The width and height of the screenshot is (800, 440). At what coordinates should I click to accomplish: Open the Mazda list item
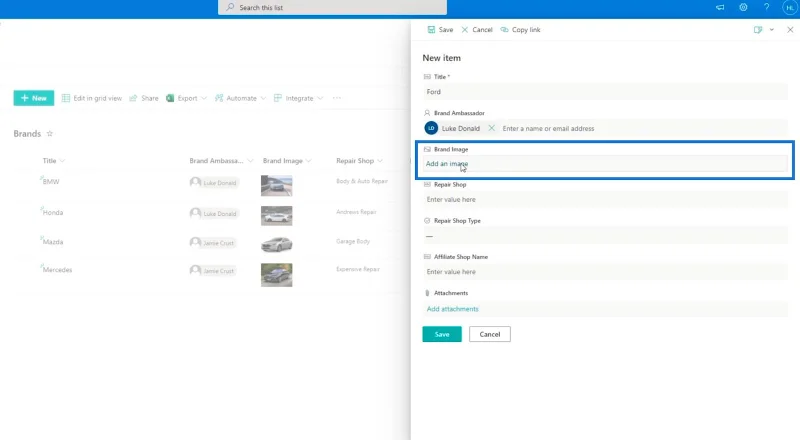click(53, 242)
